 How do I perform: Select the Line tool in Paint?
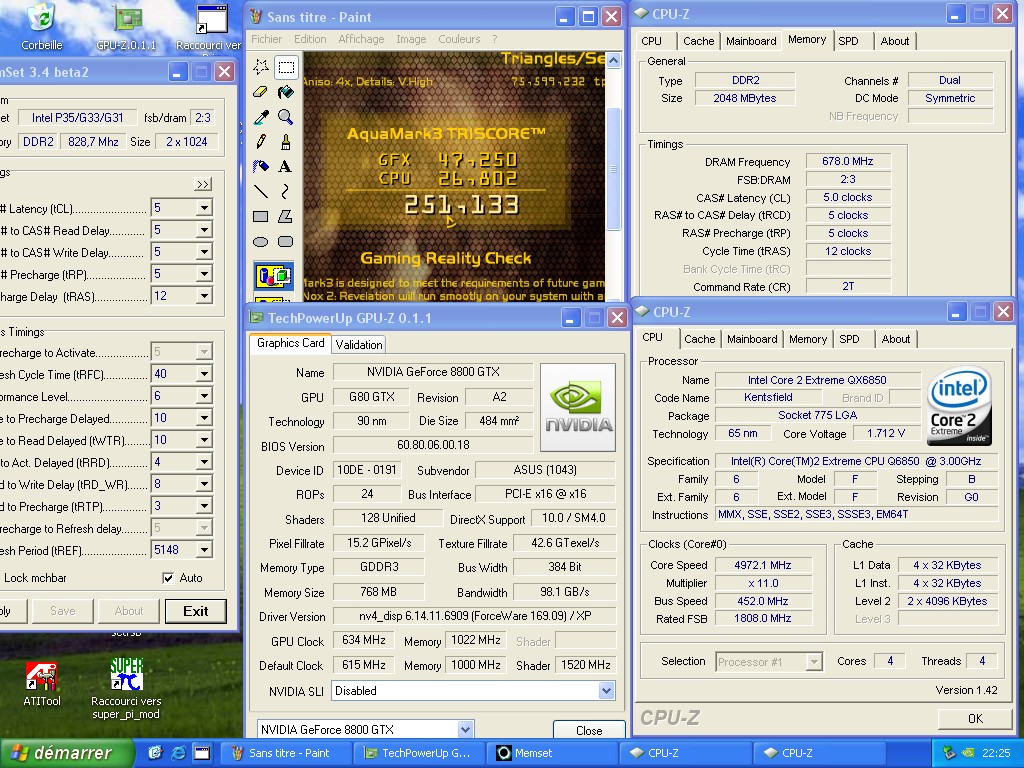[x=261, y=191]
